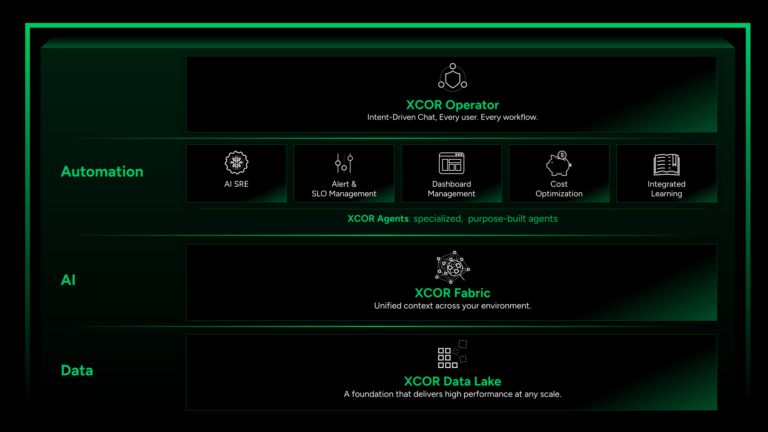
Task: Click the 'Alert & SLO Management' label
Action: tap(344, 189)
